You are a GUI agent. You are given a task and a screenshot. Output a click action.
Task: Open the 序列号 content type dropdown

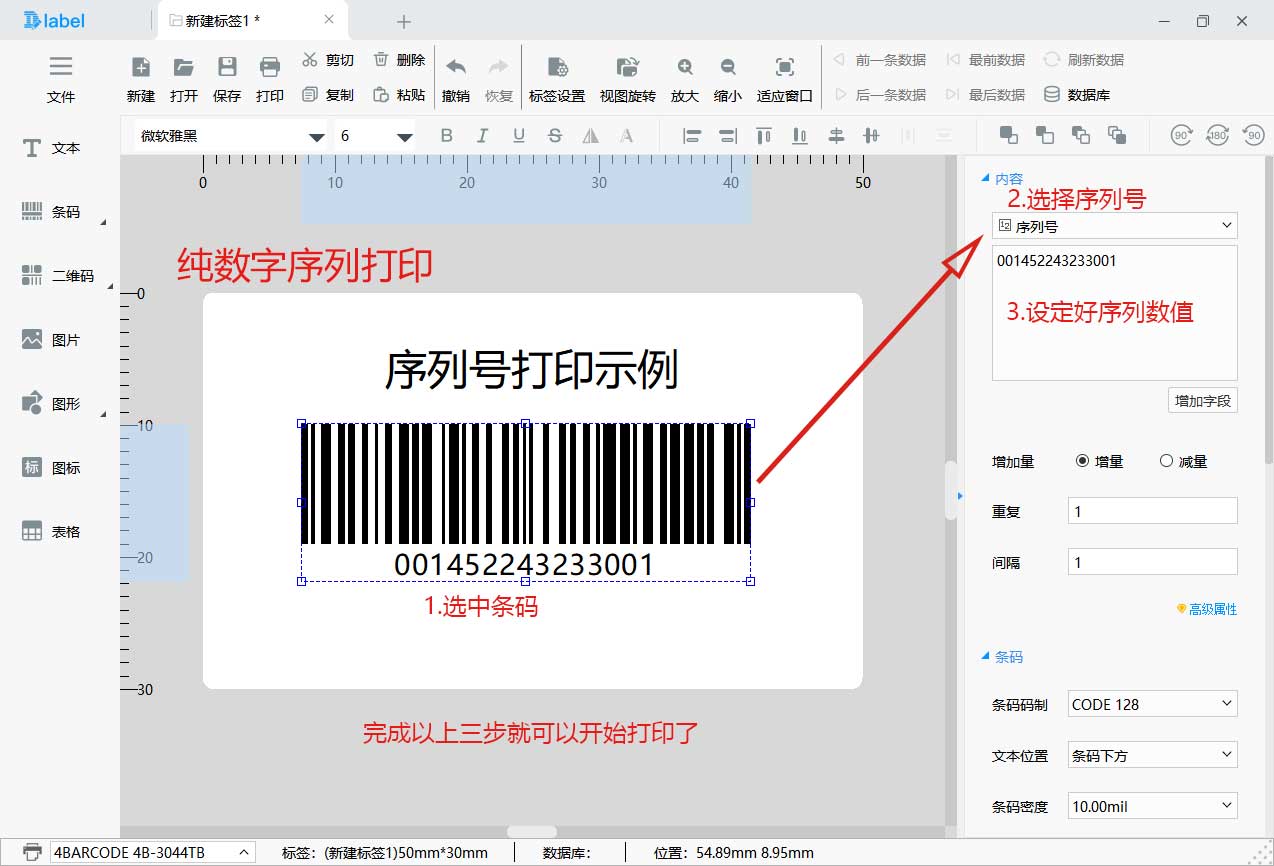pyautogui.click(x=1114, y=226)
